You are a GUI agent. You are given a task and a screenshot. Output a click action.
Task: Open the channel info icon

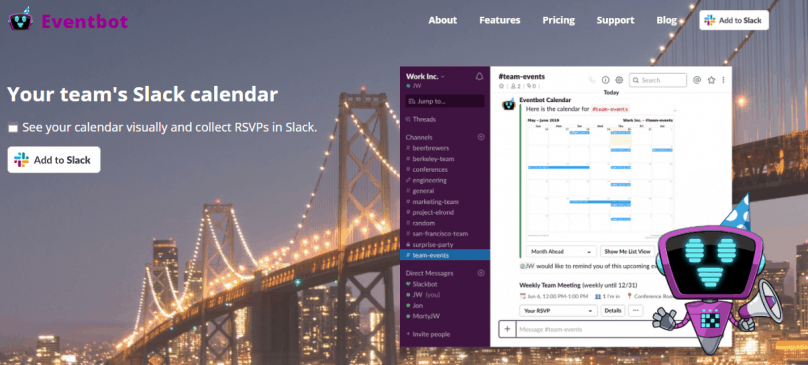pos(605,80)
